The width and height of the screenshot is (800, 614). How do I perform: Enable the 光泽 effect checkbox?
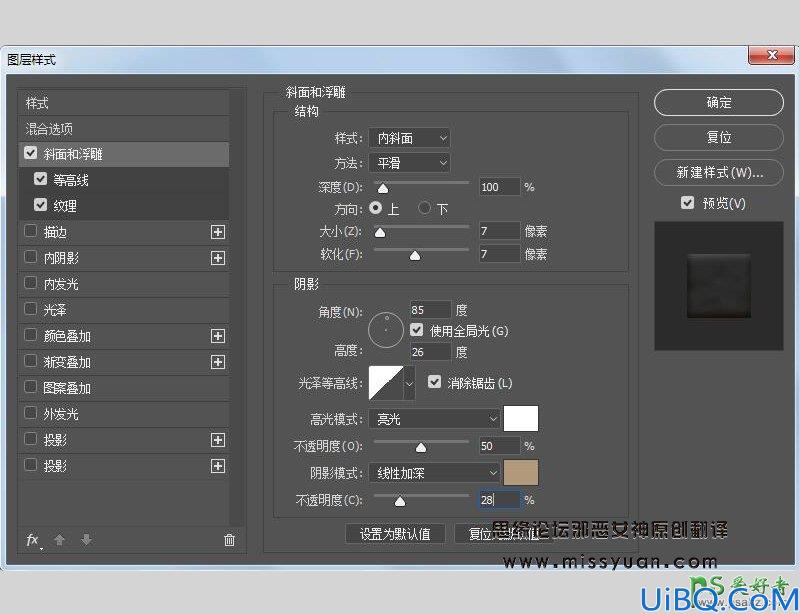(x=31, y=309)
